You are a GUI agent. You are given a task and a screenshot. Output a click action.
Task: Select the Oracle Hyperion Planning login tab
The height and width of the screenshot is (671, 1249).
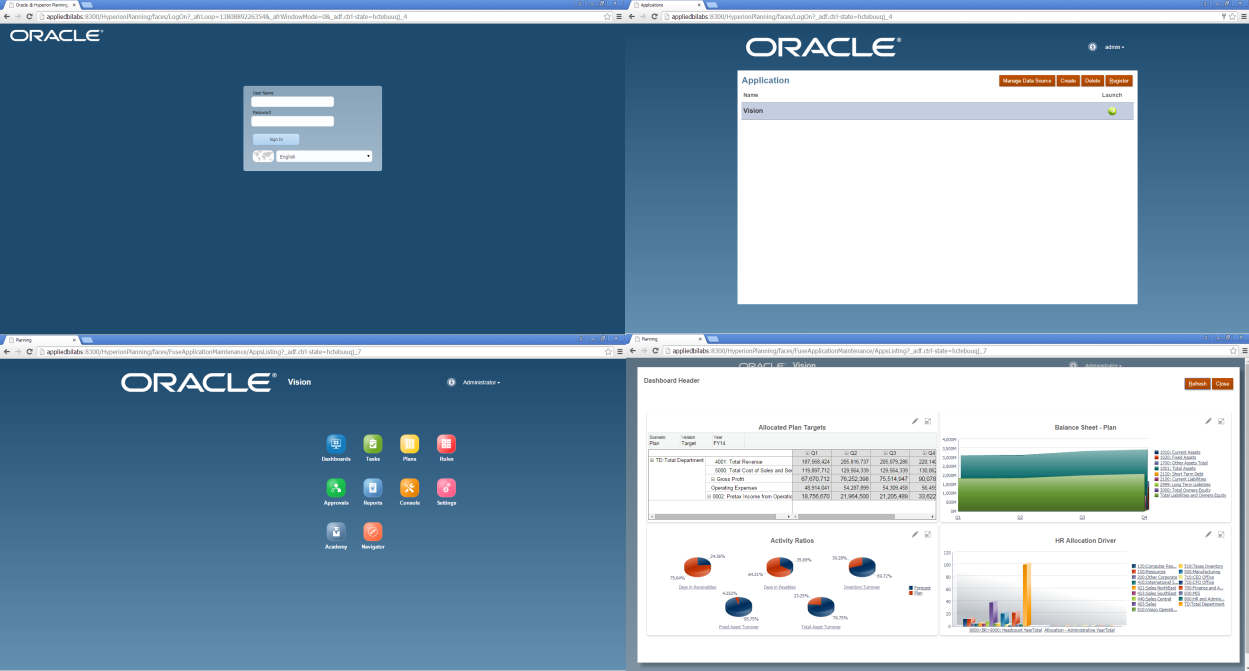[40, 5]
